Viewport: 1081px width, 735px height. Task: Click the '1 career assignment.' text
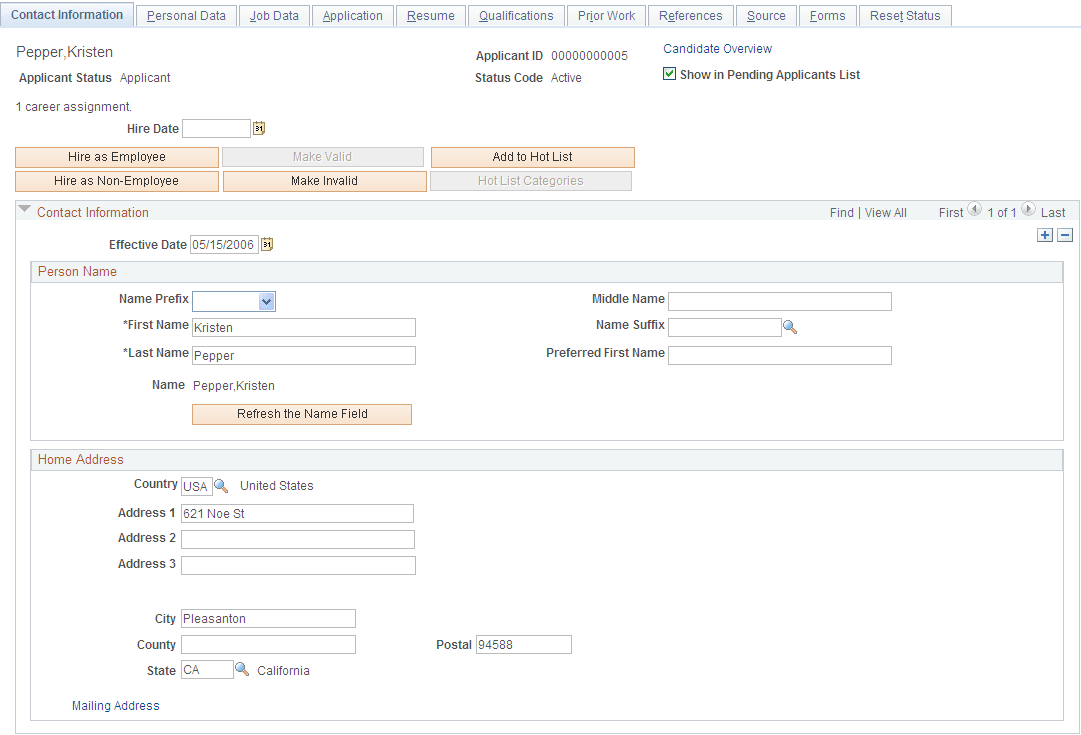click(74, 107)
